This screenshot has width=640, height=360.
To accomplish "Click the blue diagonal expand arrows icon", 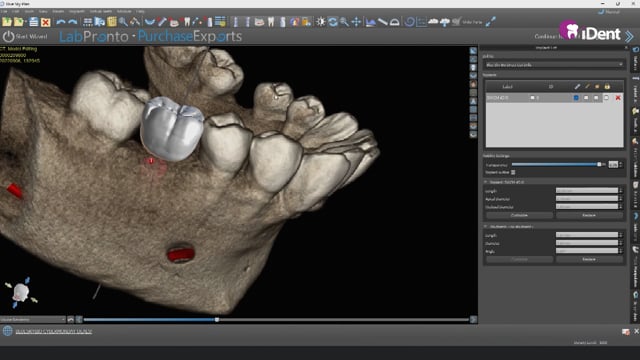I will pyautogui.click(x=491, y=22).
